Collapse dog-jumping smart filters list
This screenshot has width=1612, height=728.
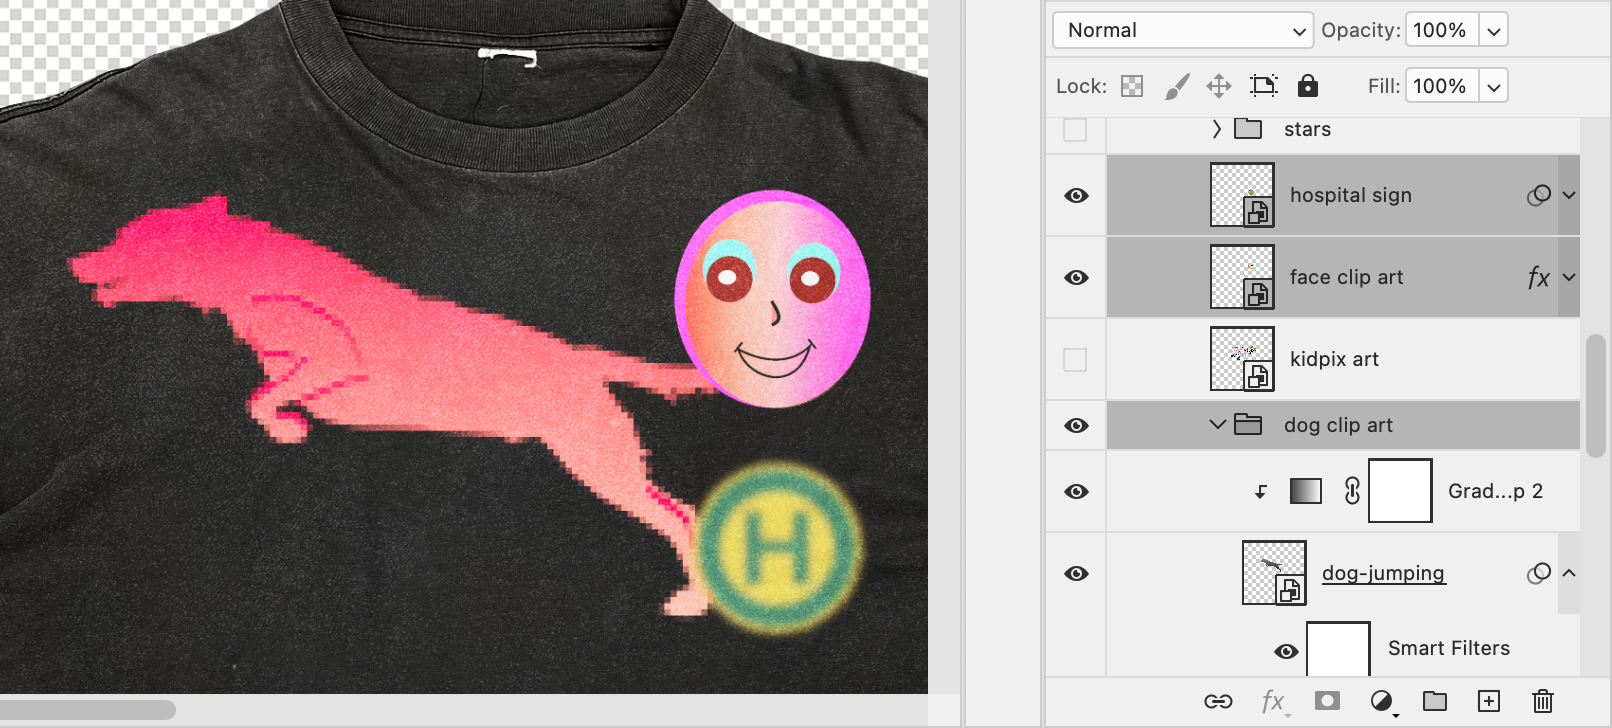tap(1569, 573)
